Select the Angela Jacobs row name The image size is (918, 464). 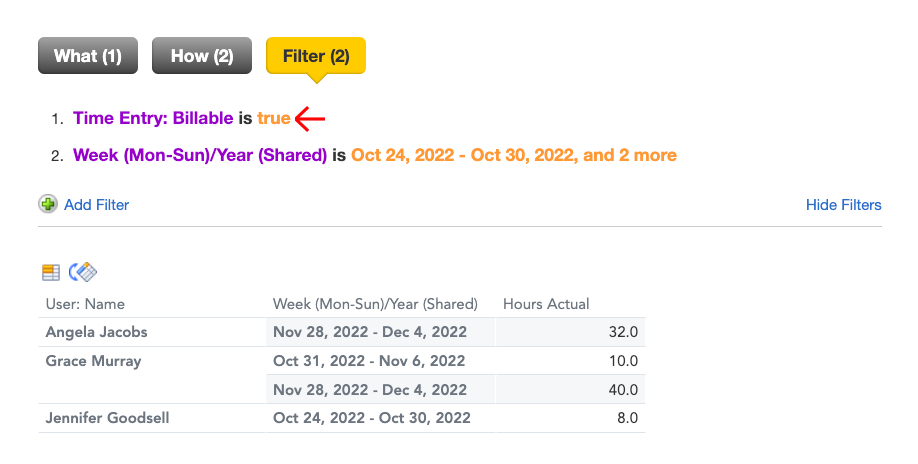[x=97, y=332]
